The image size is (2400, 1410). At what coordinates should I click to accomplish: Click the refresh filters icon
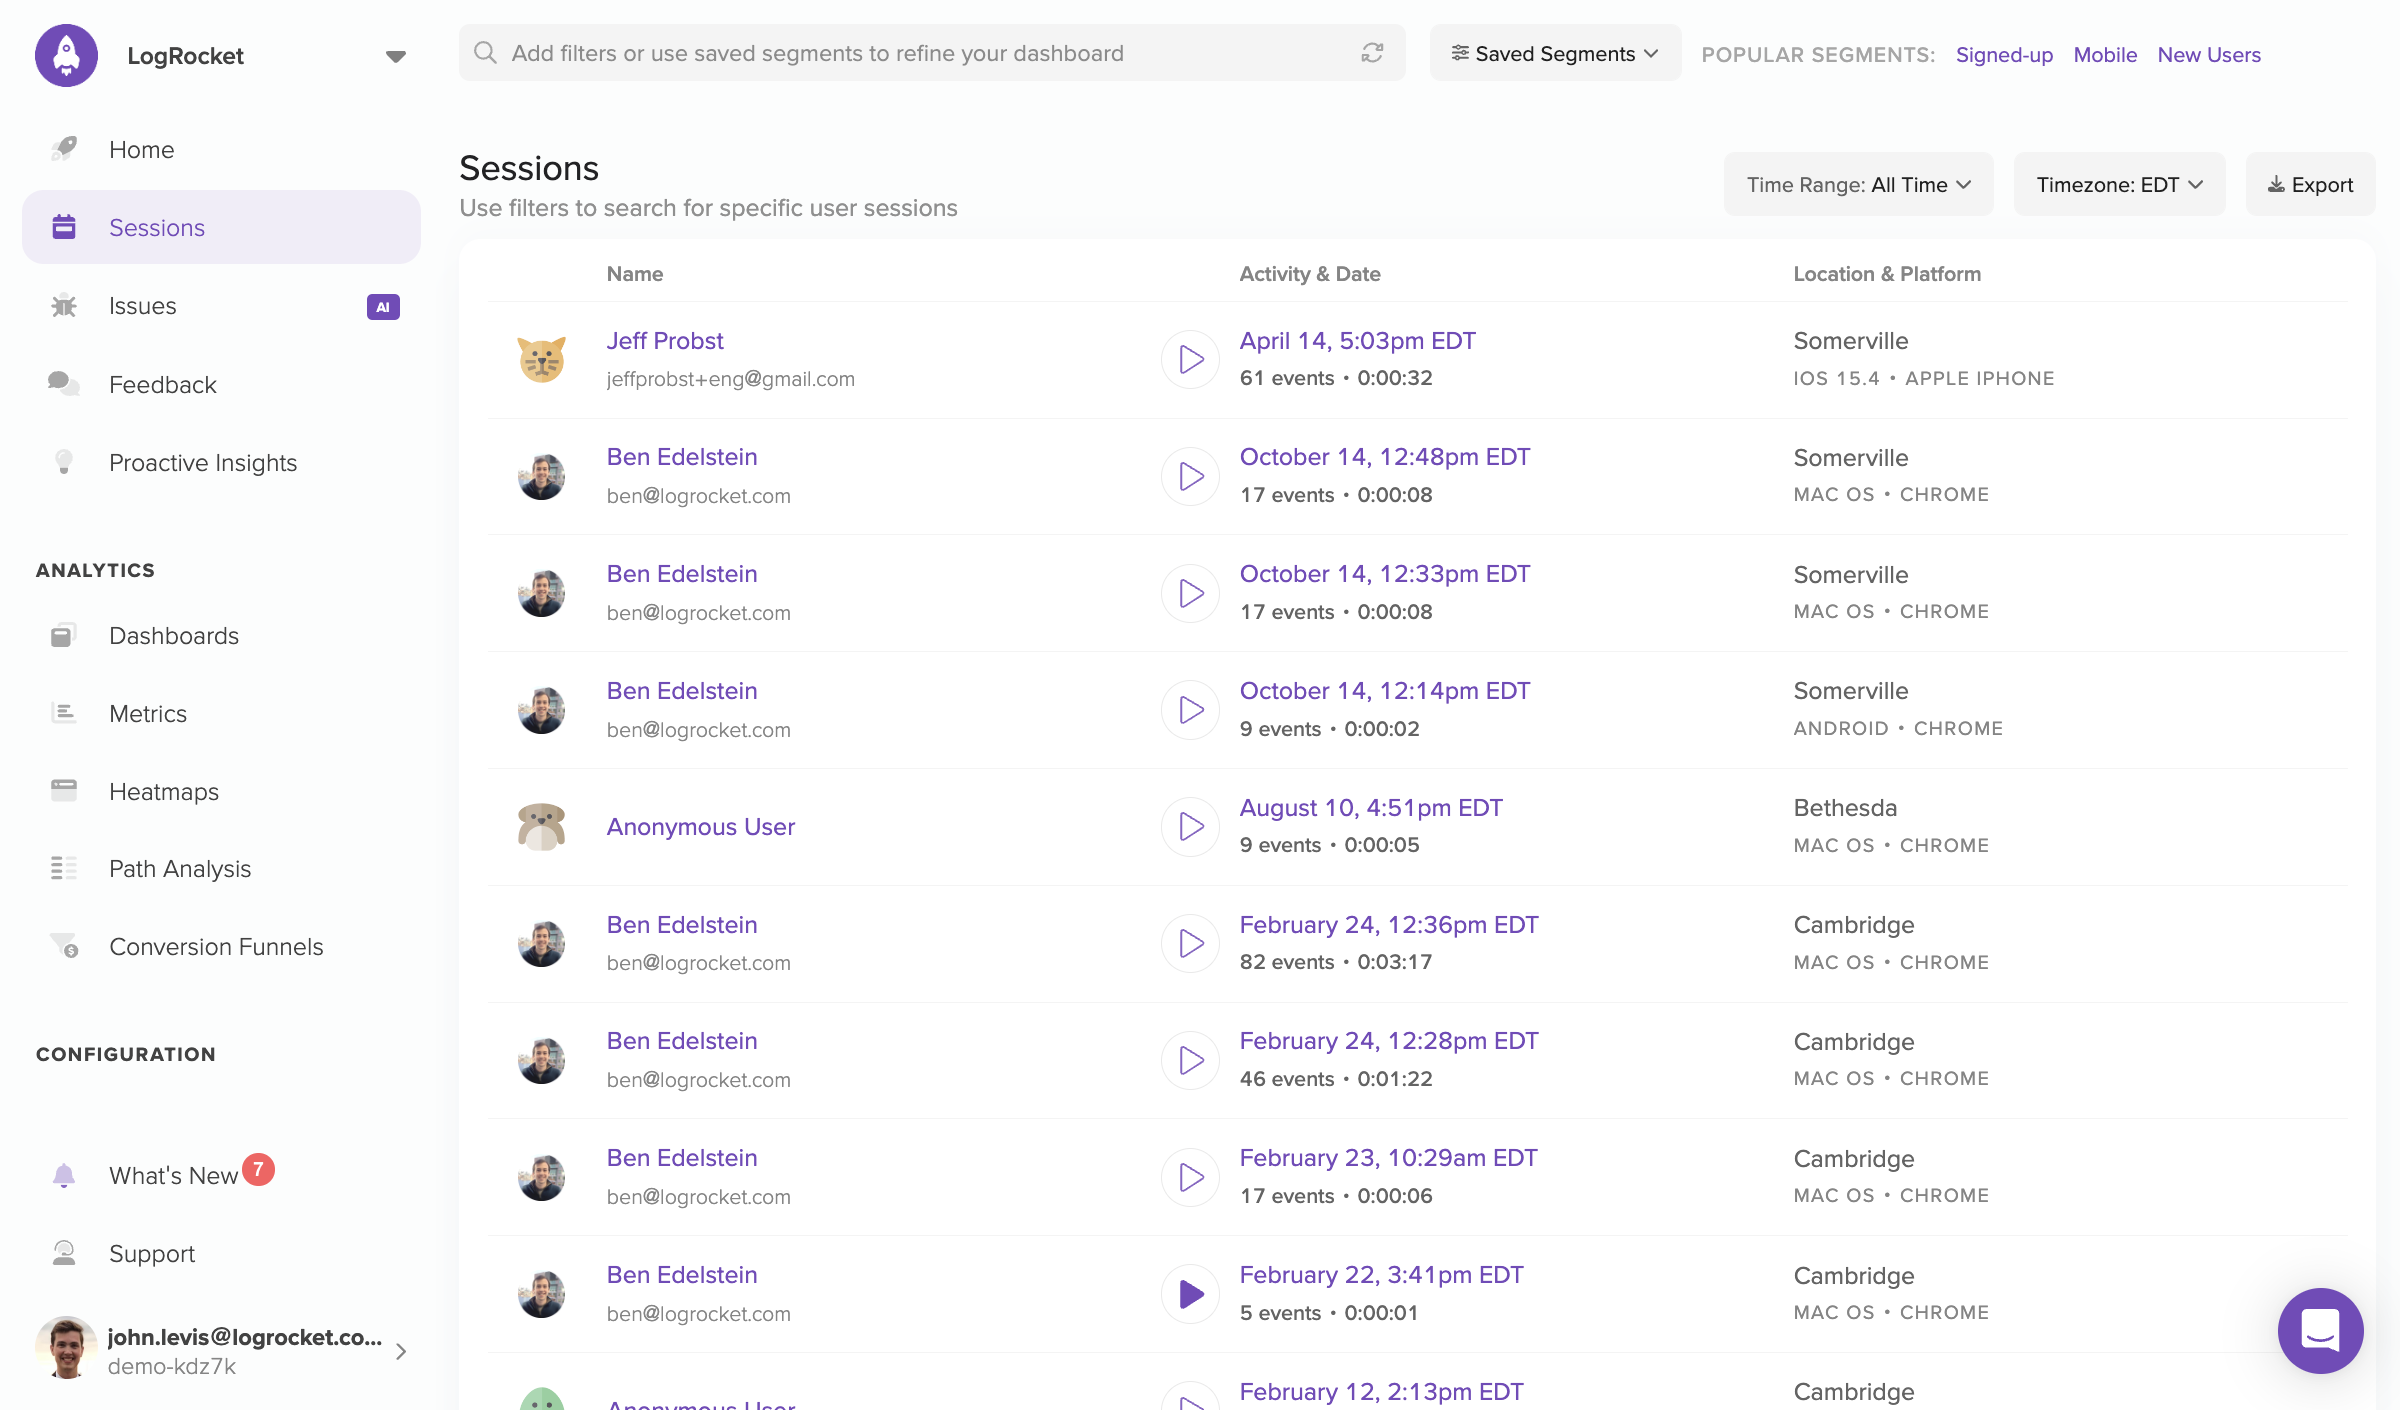[x=1373, y=52]
